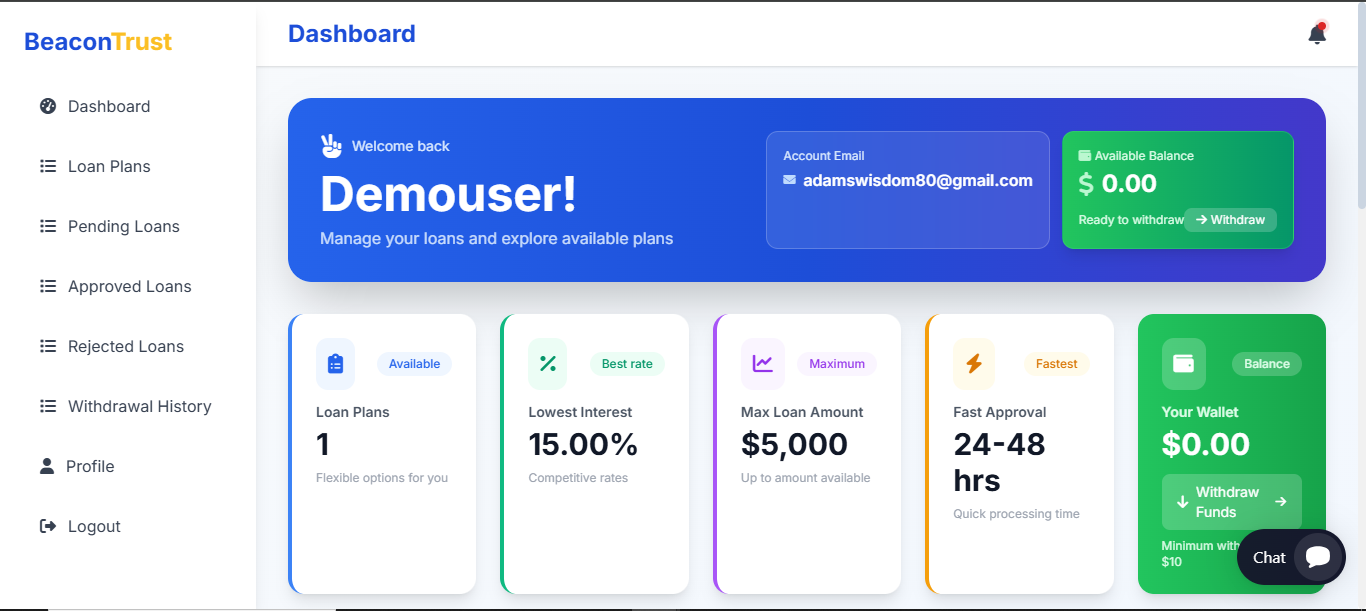
Task: Click the Available badge on Loan Plans card
Action: pyautogui.click(x=414, y=364)
